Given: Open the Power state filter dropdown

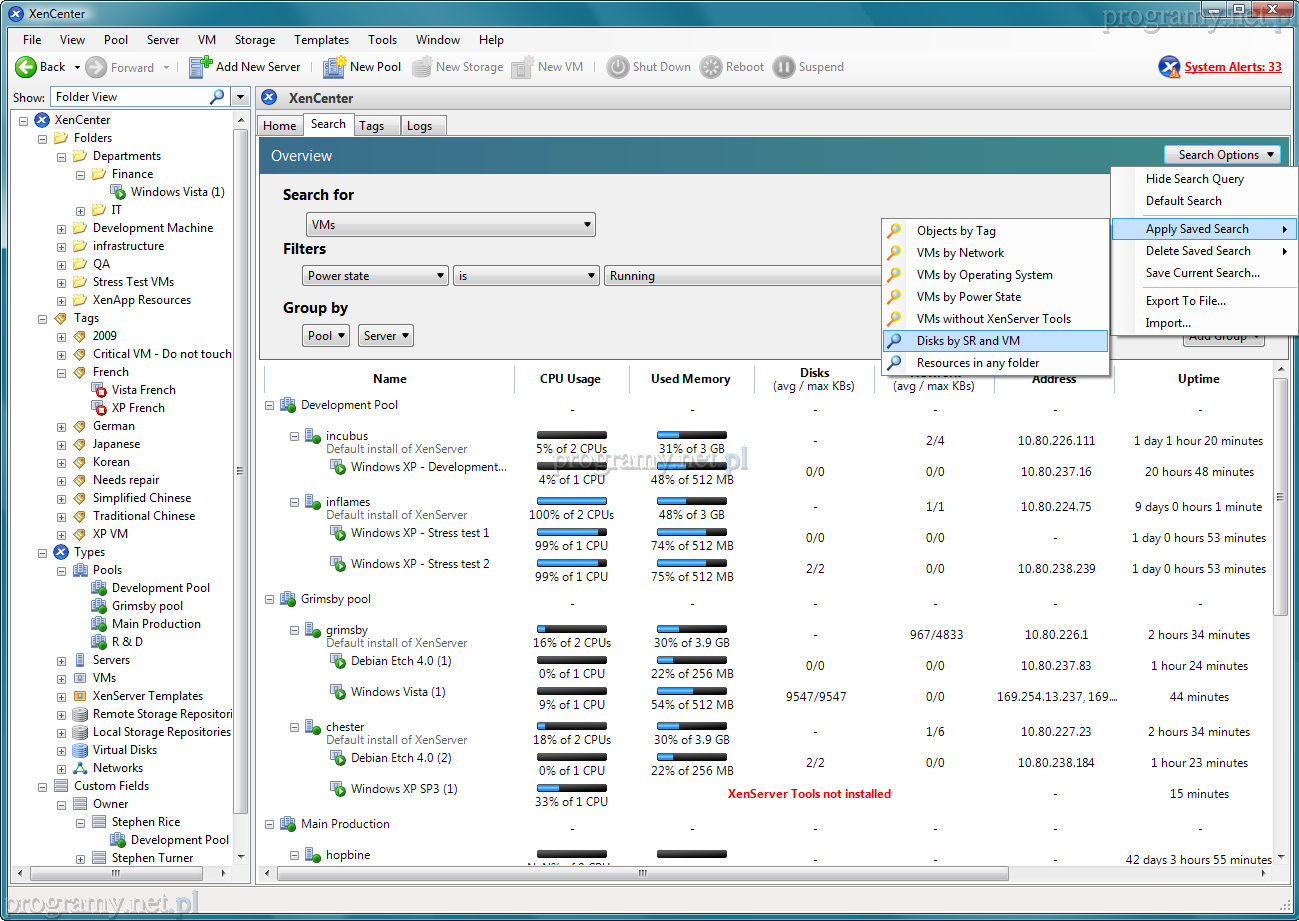Looking at the screenshot, I should 376,276.
